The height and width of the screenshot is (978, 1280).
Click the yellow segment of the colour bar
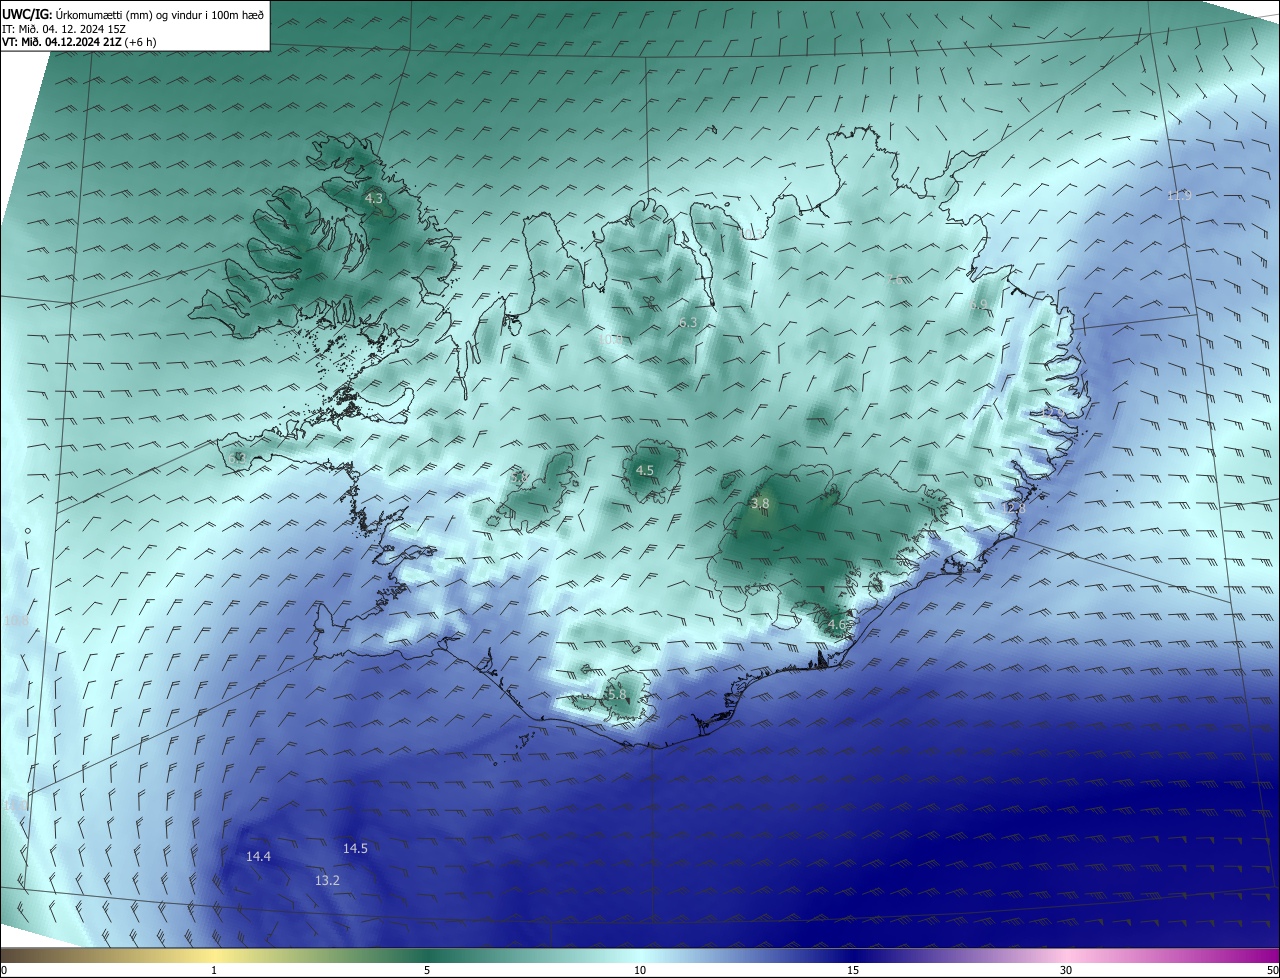click(215, 955)
